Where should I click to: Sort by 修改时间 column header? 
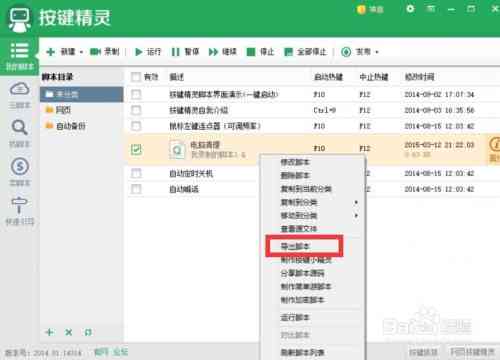coord(420,77)
